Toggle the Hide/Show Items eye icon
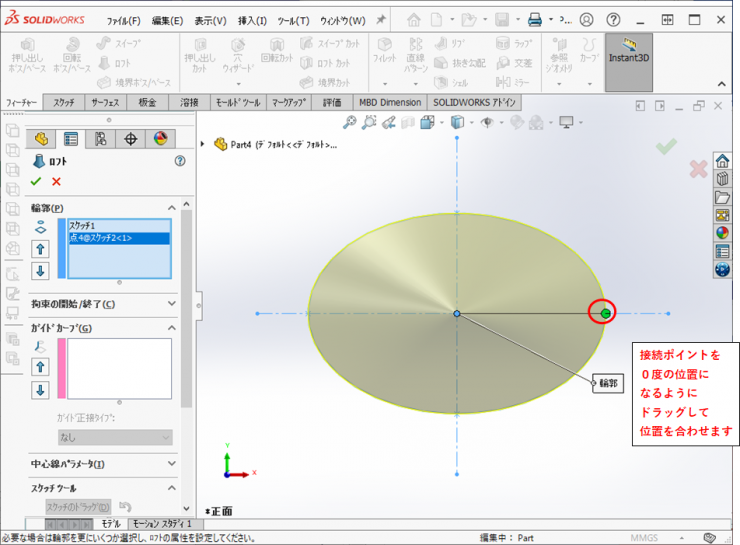The image size is (740, 545). (x=488, y=122)
